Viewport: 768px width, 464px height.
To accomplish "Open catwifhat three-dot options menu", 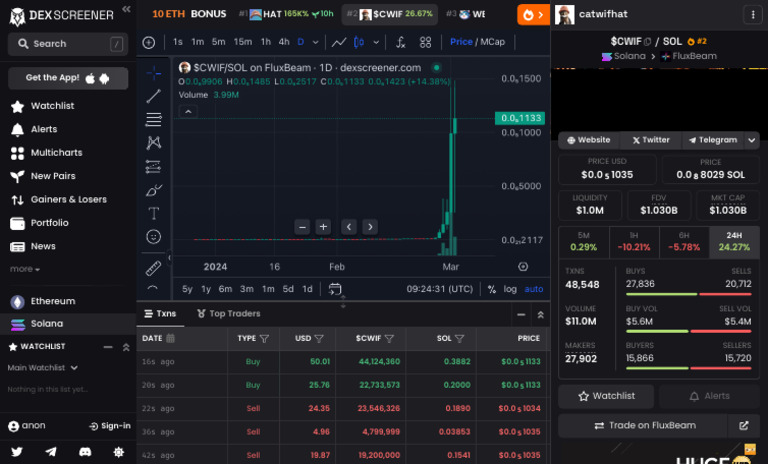I will click(753, 15).
